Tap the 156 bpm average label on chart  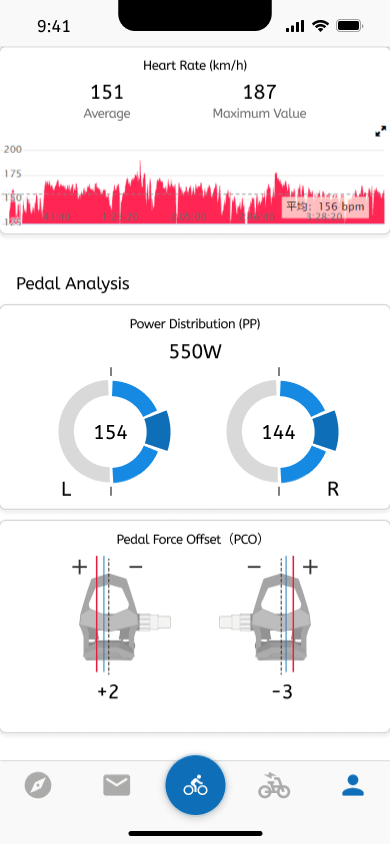point(325,206)
